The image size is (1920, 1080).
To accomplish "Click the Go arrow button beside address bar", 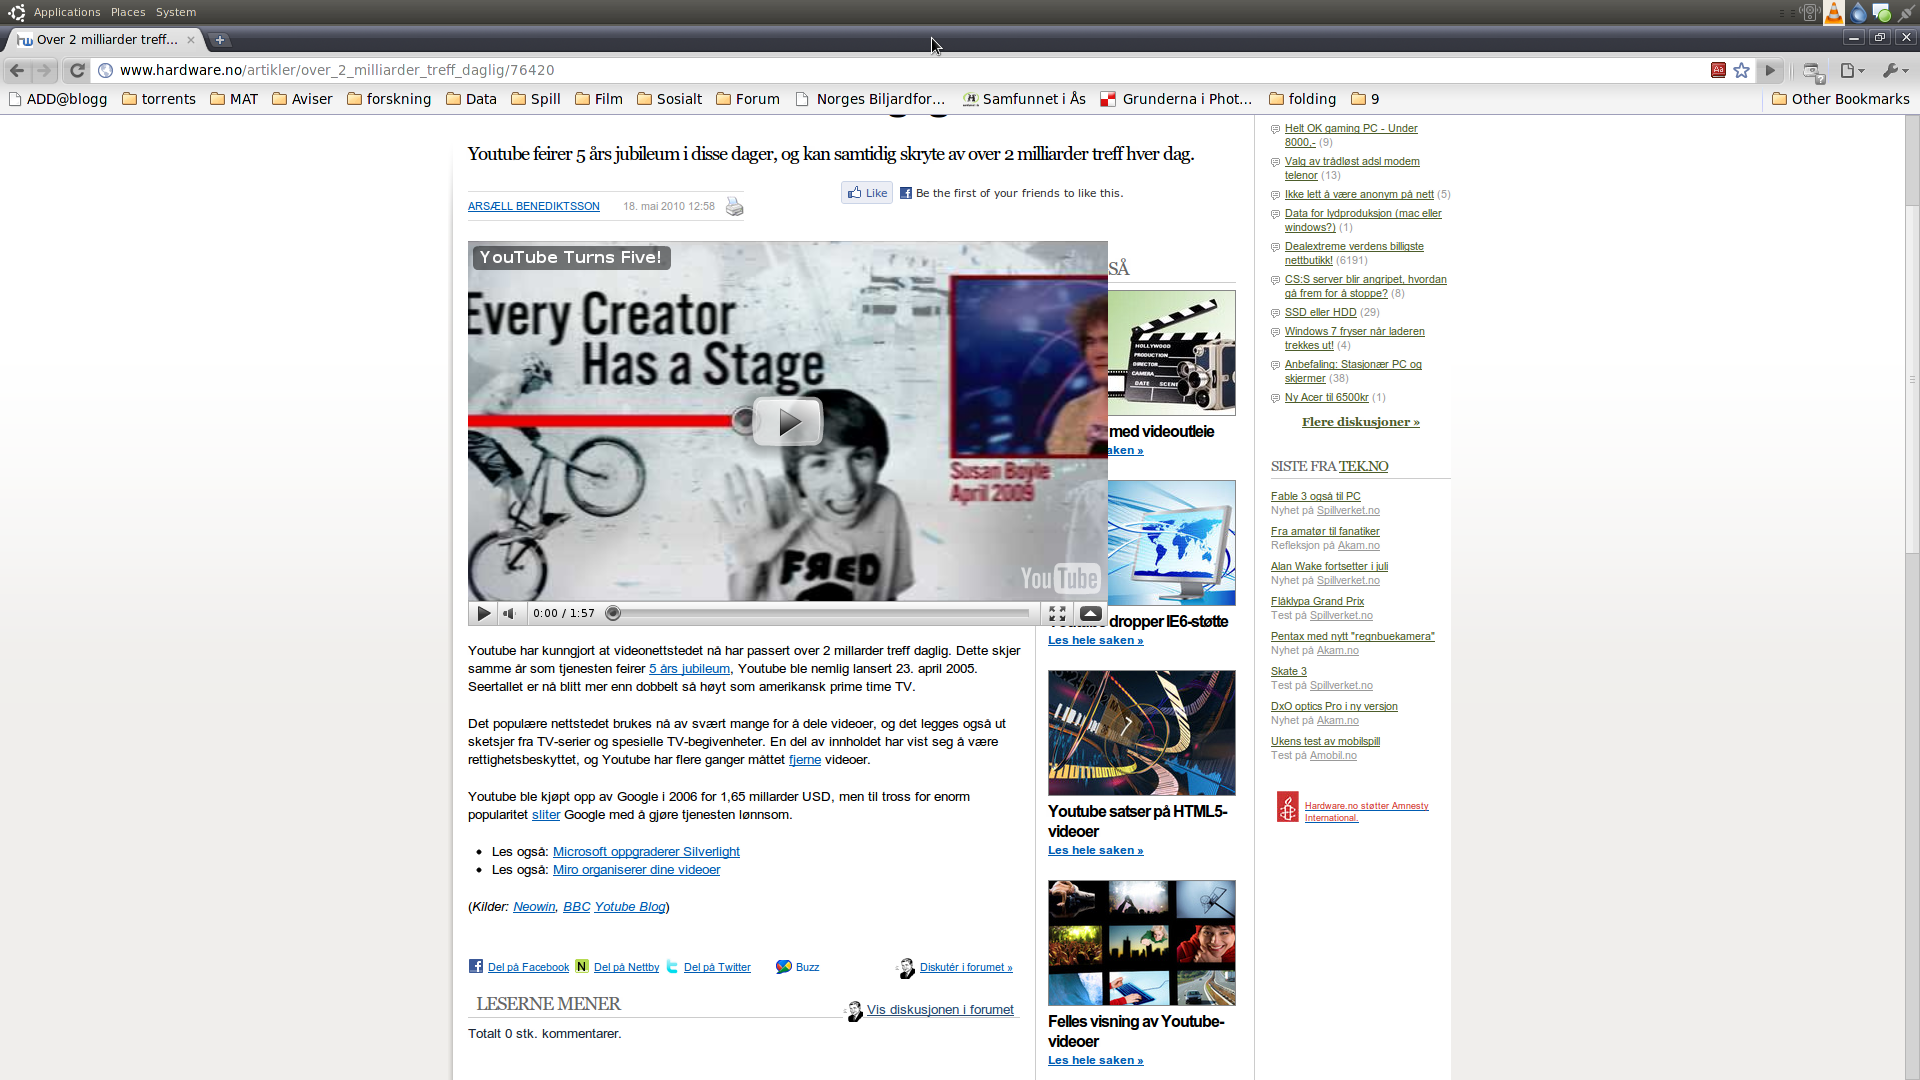I will [x=1770, y=70].
